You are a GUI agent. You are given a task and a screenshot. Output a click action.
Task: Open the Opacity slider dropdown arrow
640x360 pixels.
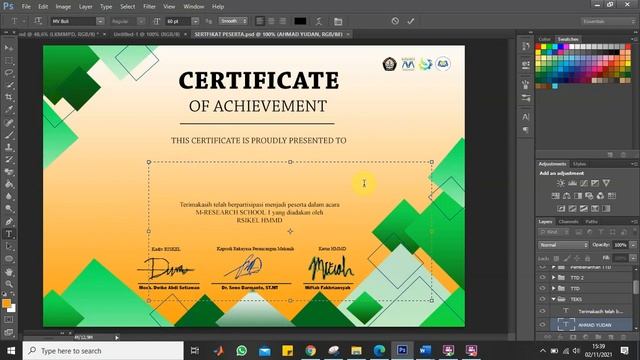[633, 245]
